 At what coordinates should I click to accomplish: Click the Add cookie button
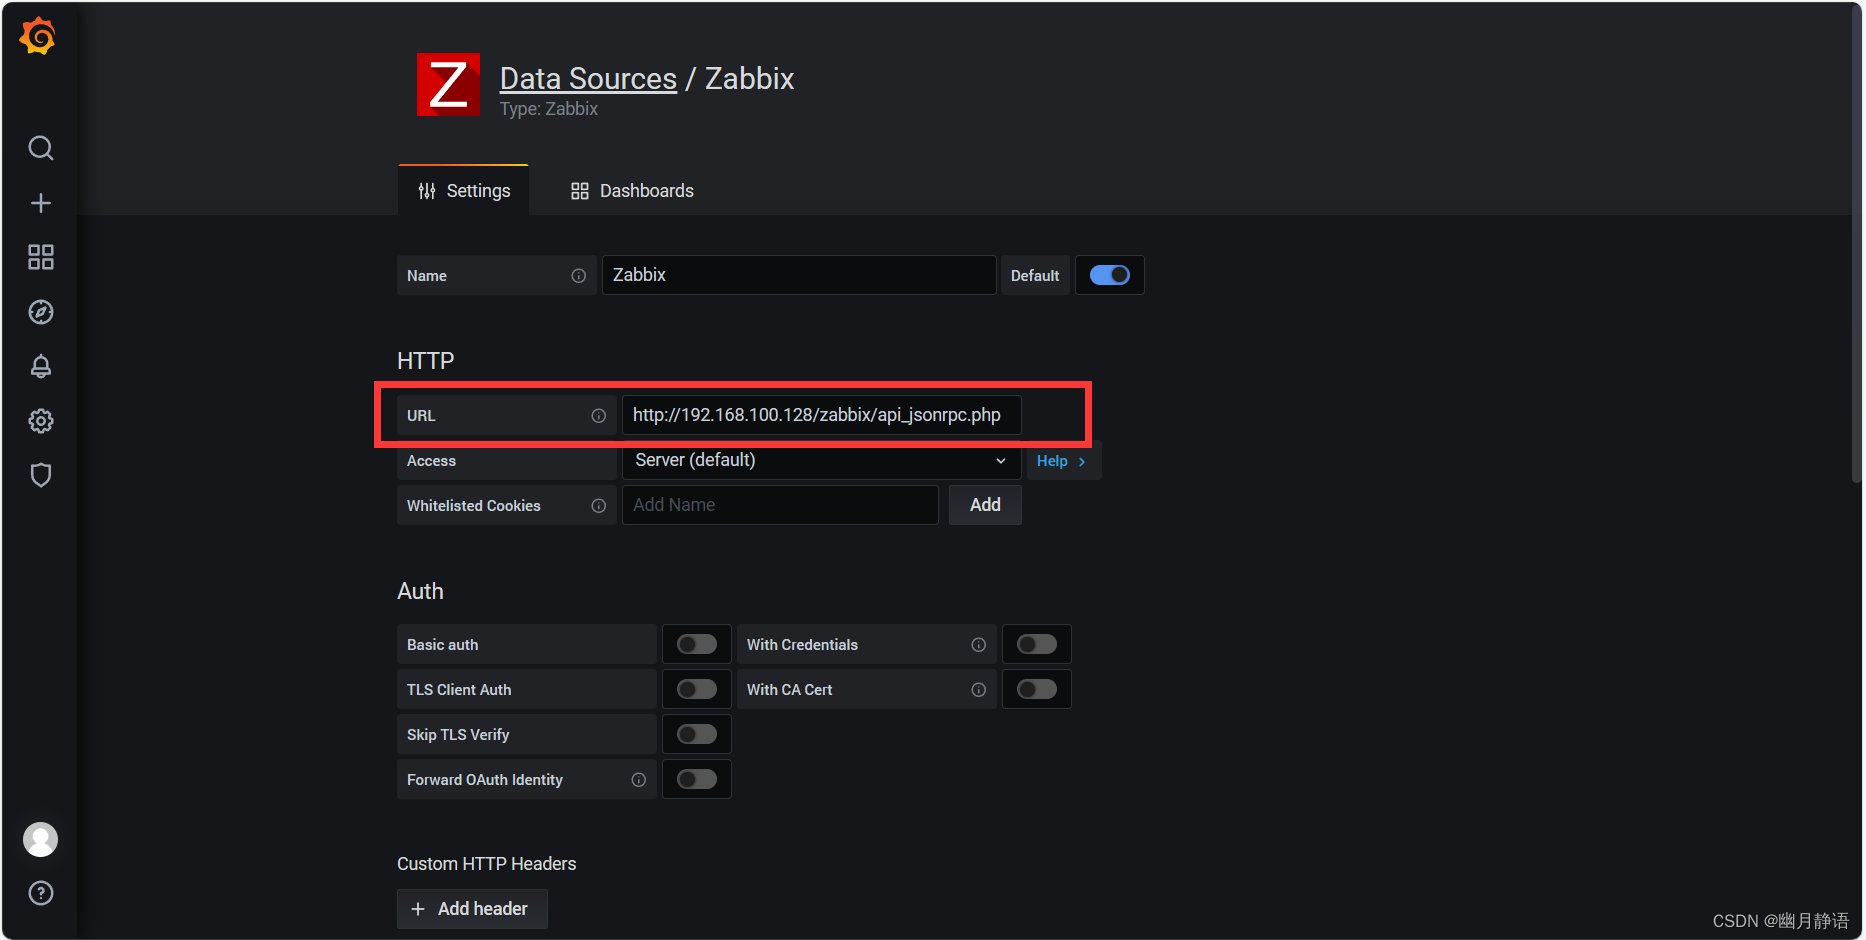(x=985, y=505)
